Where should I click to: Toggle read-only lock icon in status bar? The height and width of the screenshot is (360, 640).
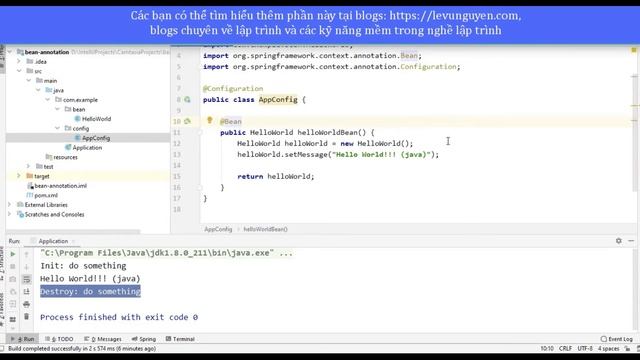point(627,349)
